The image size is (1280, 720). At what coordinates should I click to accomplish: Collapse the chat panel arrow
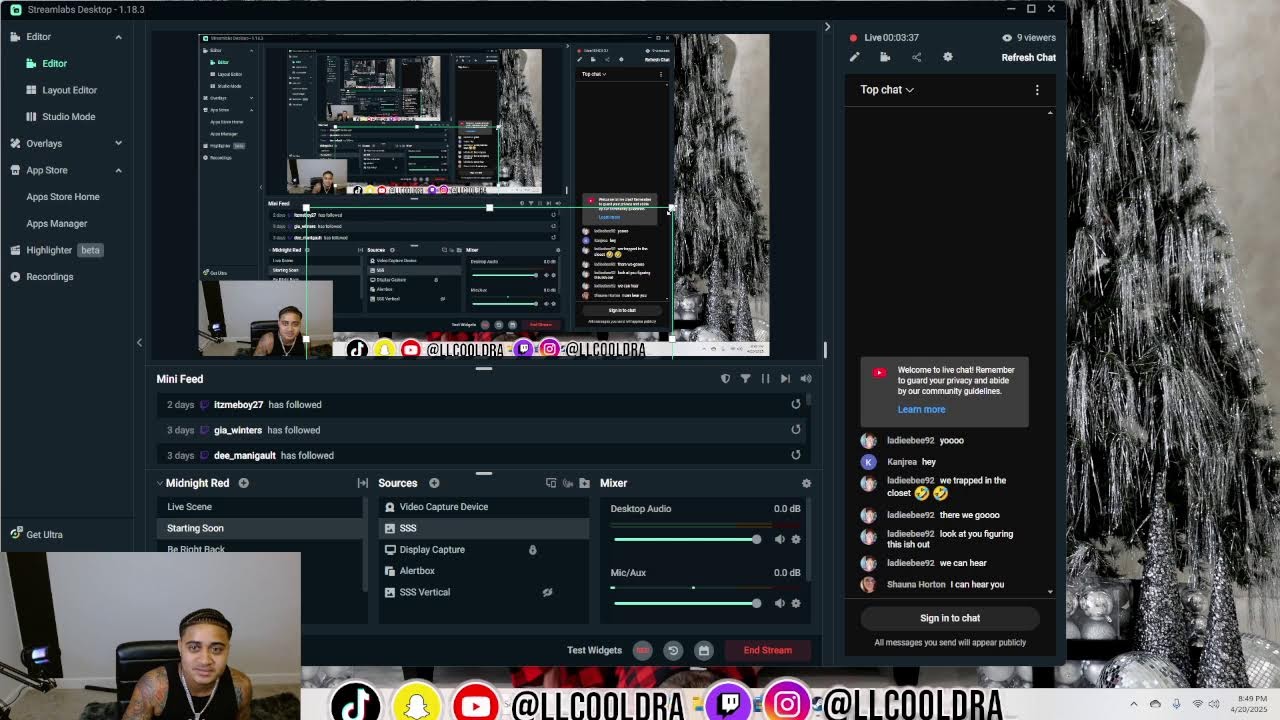coord(827,27)
